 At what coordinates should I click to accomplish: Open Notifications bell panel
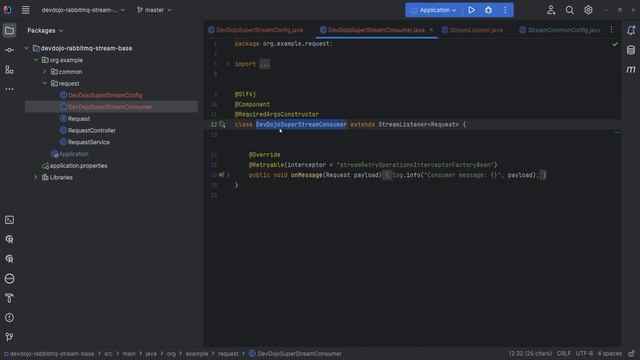pyautogui.click(x=631, y=30)
